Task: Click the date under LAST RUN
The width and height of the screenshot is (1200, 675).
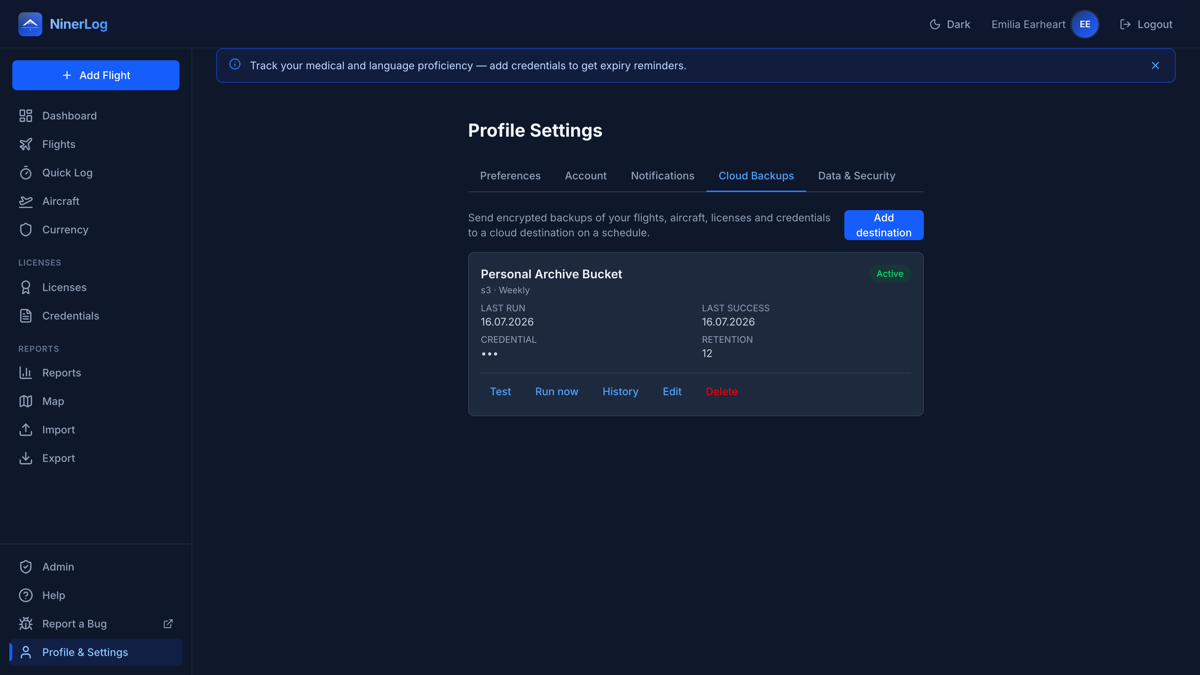Action: point(507,322)
